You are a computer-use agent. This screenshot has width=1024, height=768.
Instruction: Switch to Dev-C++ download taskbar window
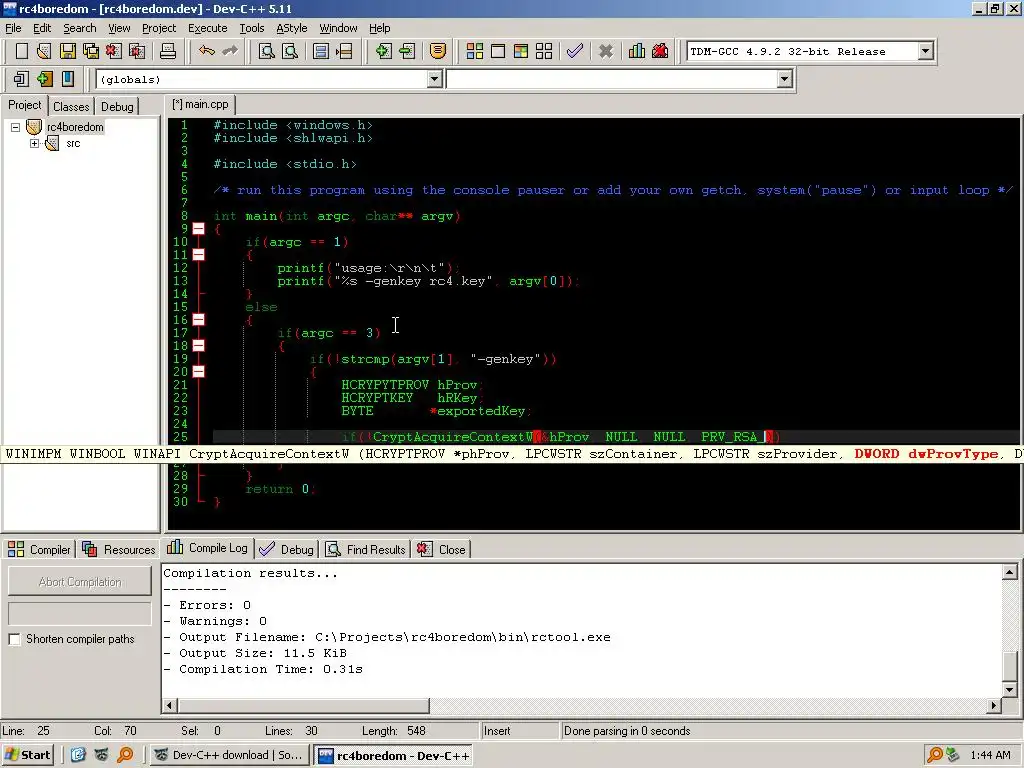[x=229, y=755]
